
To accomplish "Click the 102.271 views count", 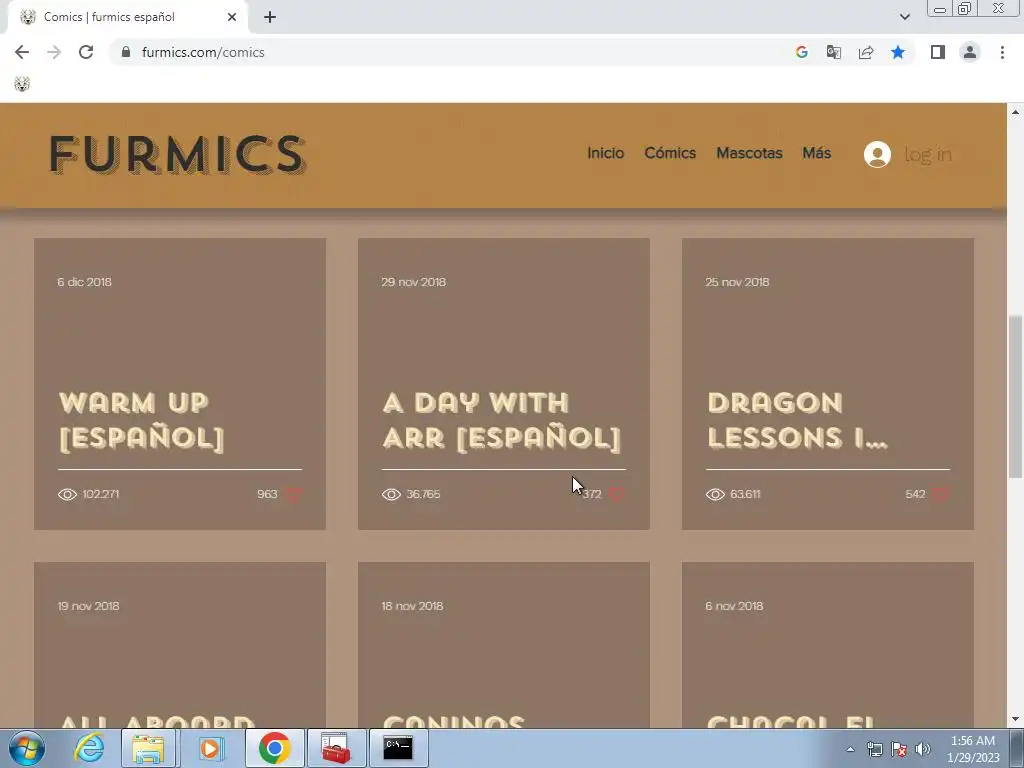I will [101, 494].
